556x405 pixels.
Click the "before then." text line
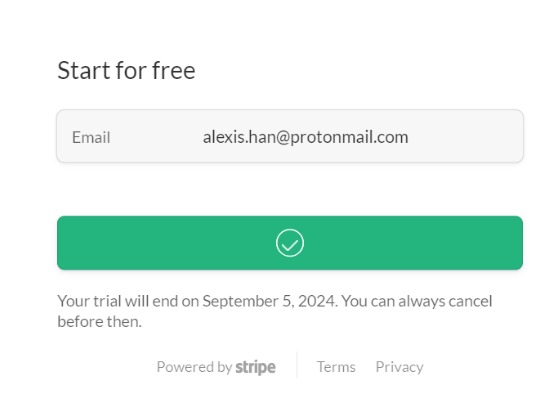pyautogui.click(x=99, y=322)
